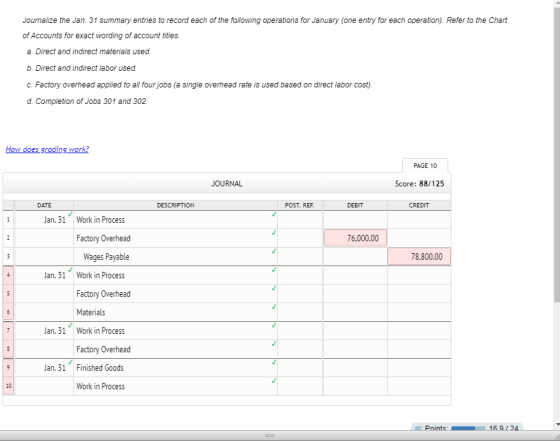Image resolution: width=560 pixels, height=441 pixels.
Task: Click instruction 'a. Direct and indirect materials used'
Action: tap(89, 52)
